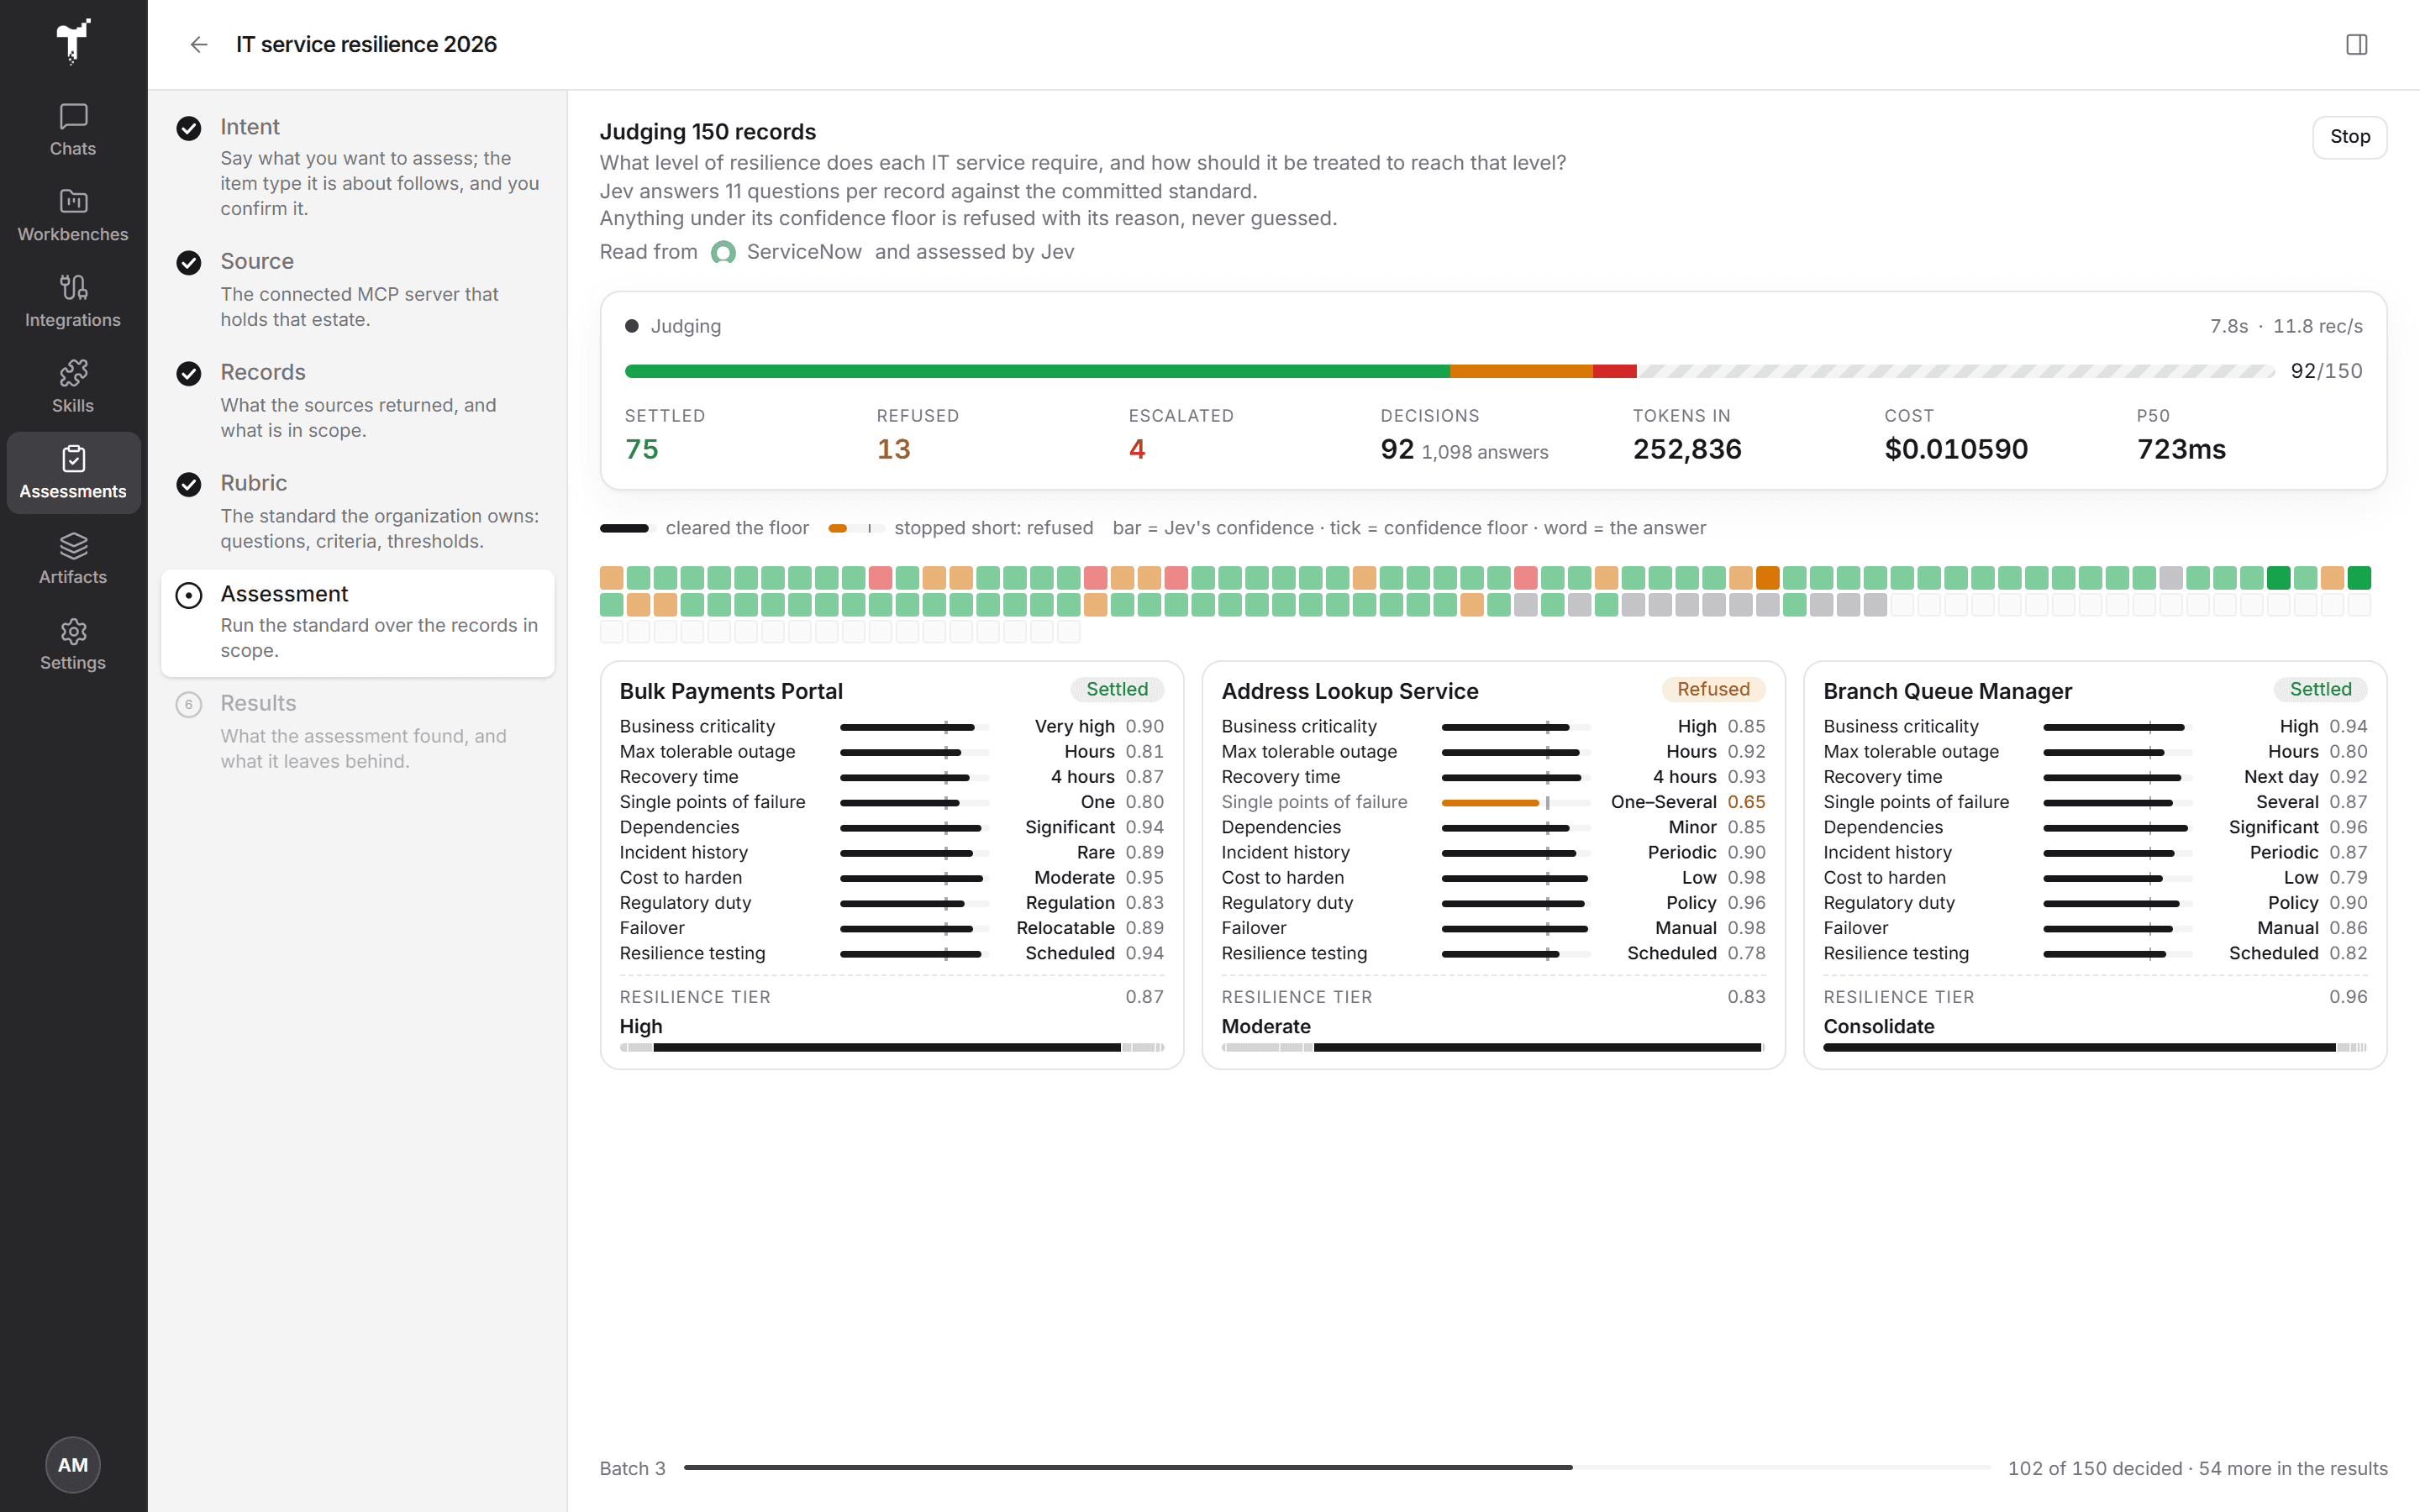The image size is (2420, 1512).
Task: Click the Batch 3 progress bar
Action: pos(1337,1468)
